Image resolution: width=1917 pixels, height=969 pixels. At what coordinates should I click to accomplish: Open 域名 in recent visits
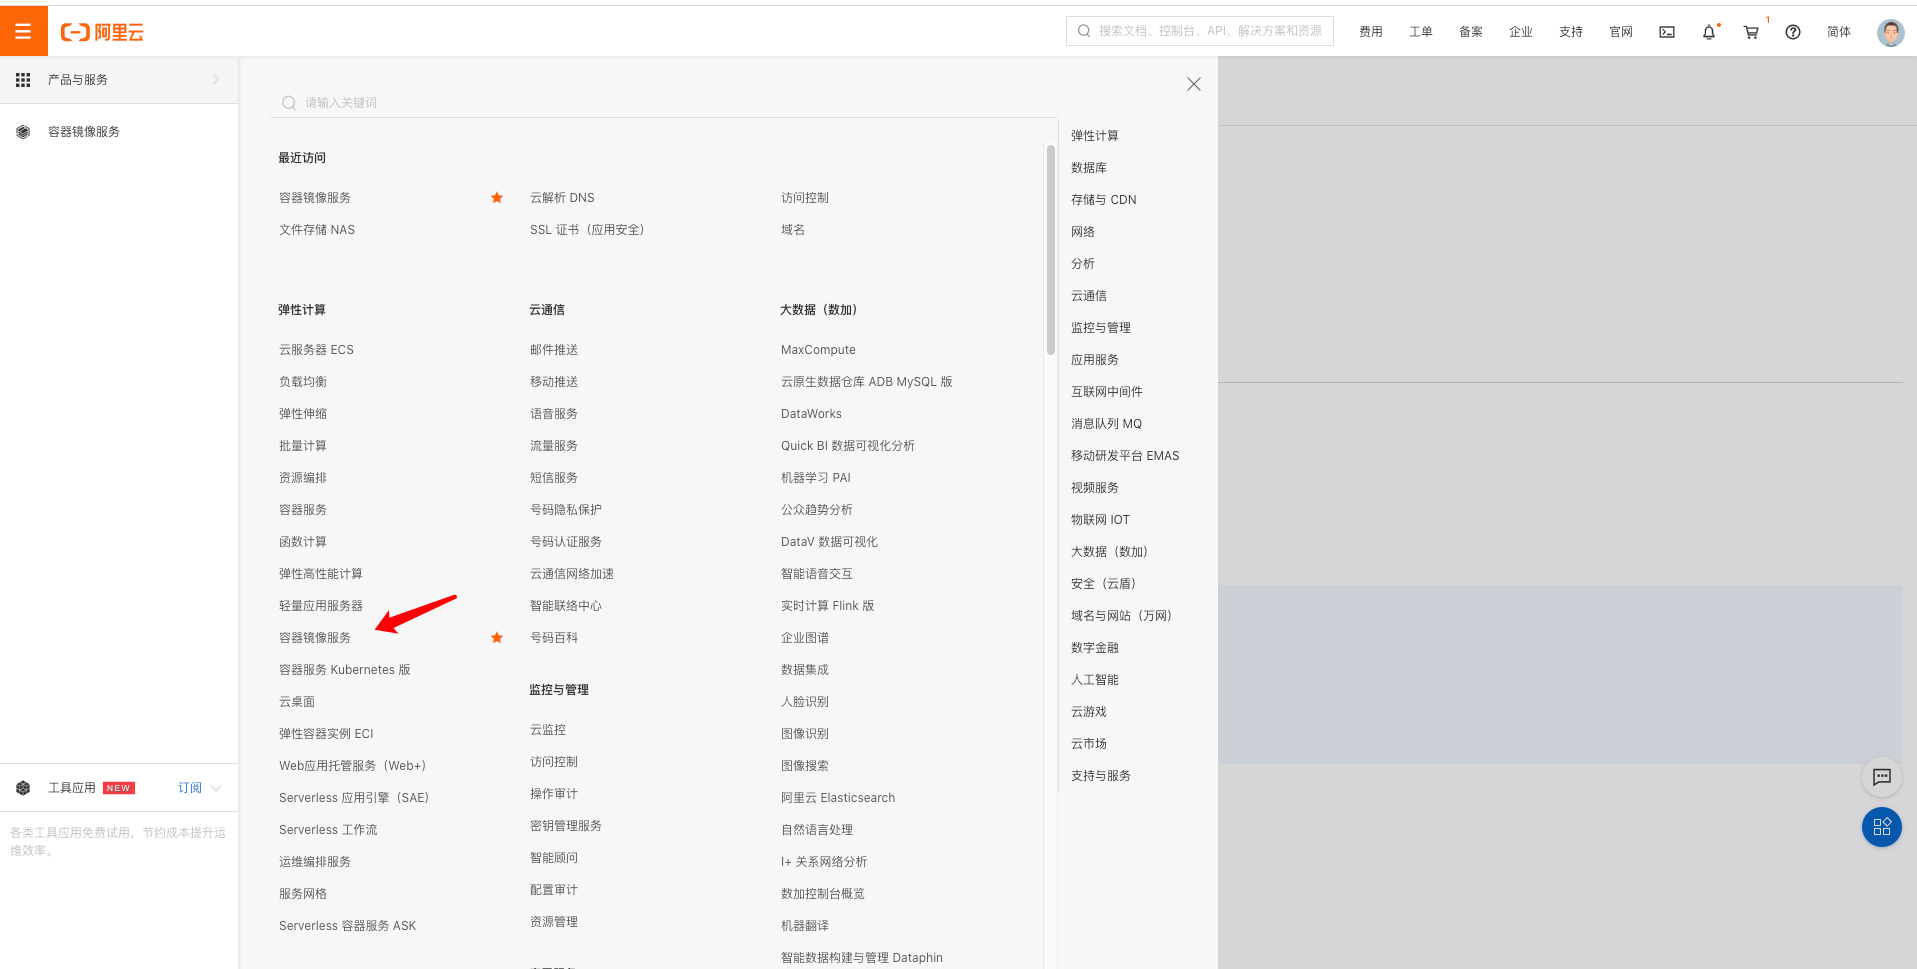click(793, 230)
